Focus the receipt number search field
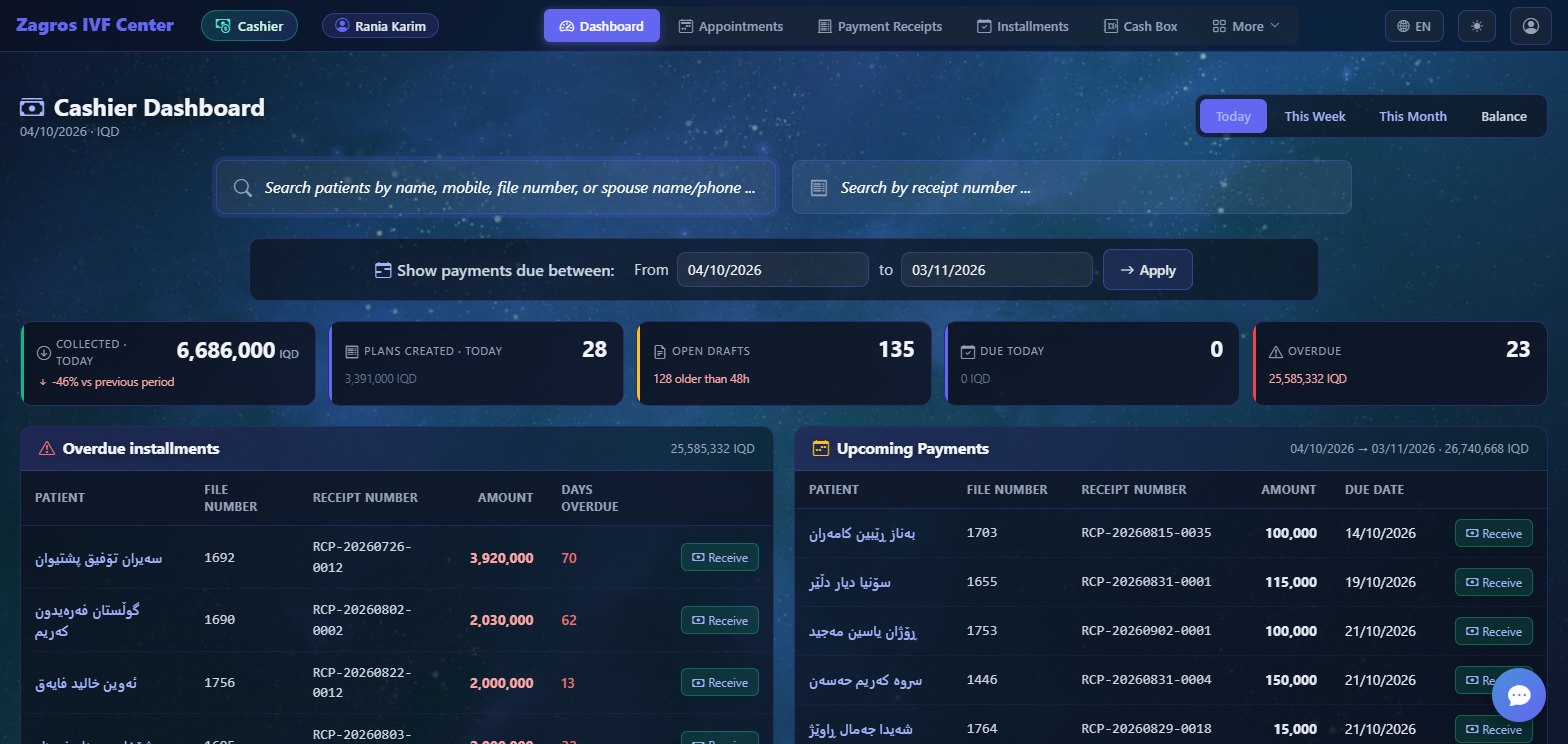The width and height of the screenshot is (1568, 744). tap(1072, 187)
